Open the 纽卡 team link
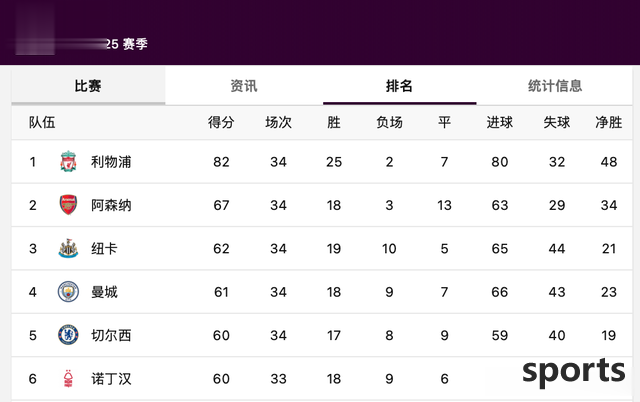 pos(104,249)
